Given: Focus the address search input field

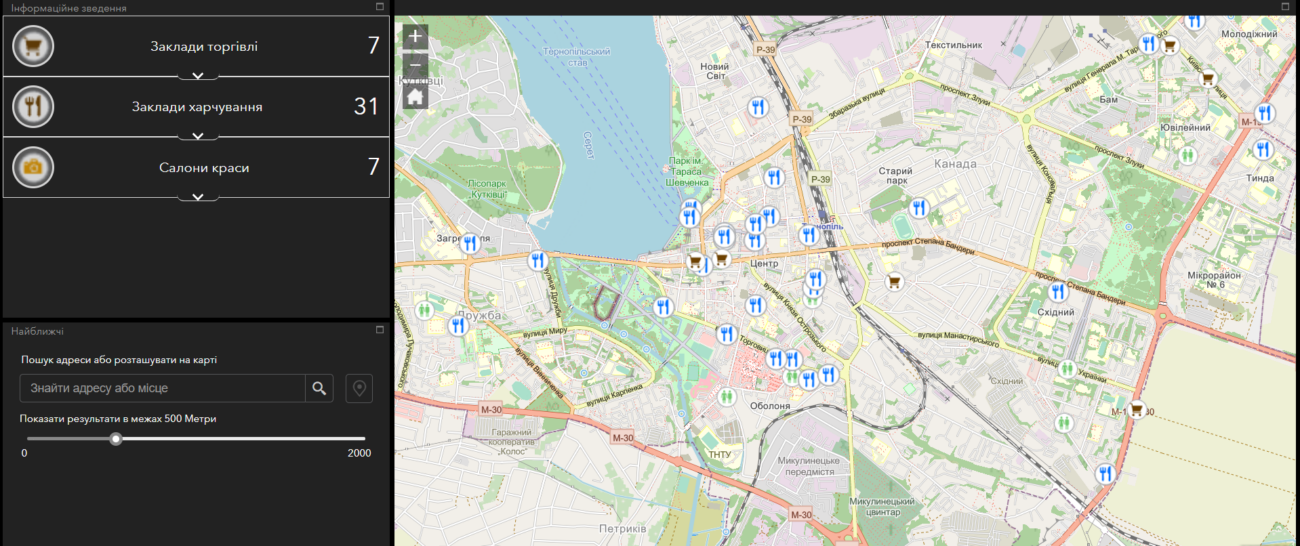Looking at the screenshot, I should point(162,388).
